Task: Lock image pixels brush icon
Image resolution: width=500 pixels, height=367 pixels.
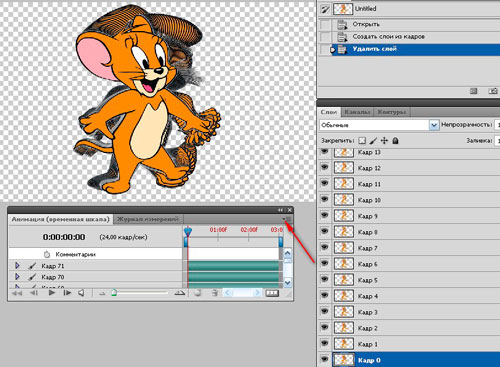Action: pos(373,141)
